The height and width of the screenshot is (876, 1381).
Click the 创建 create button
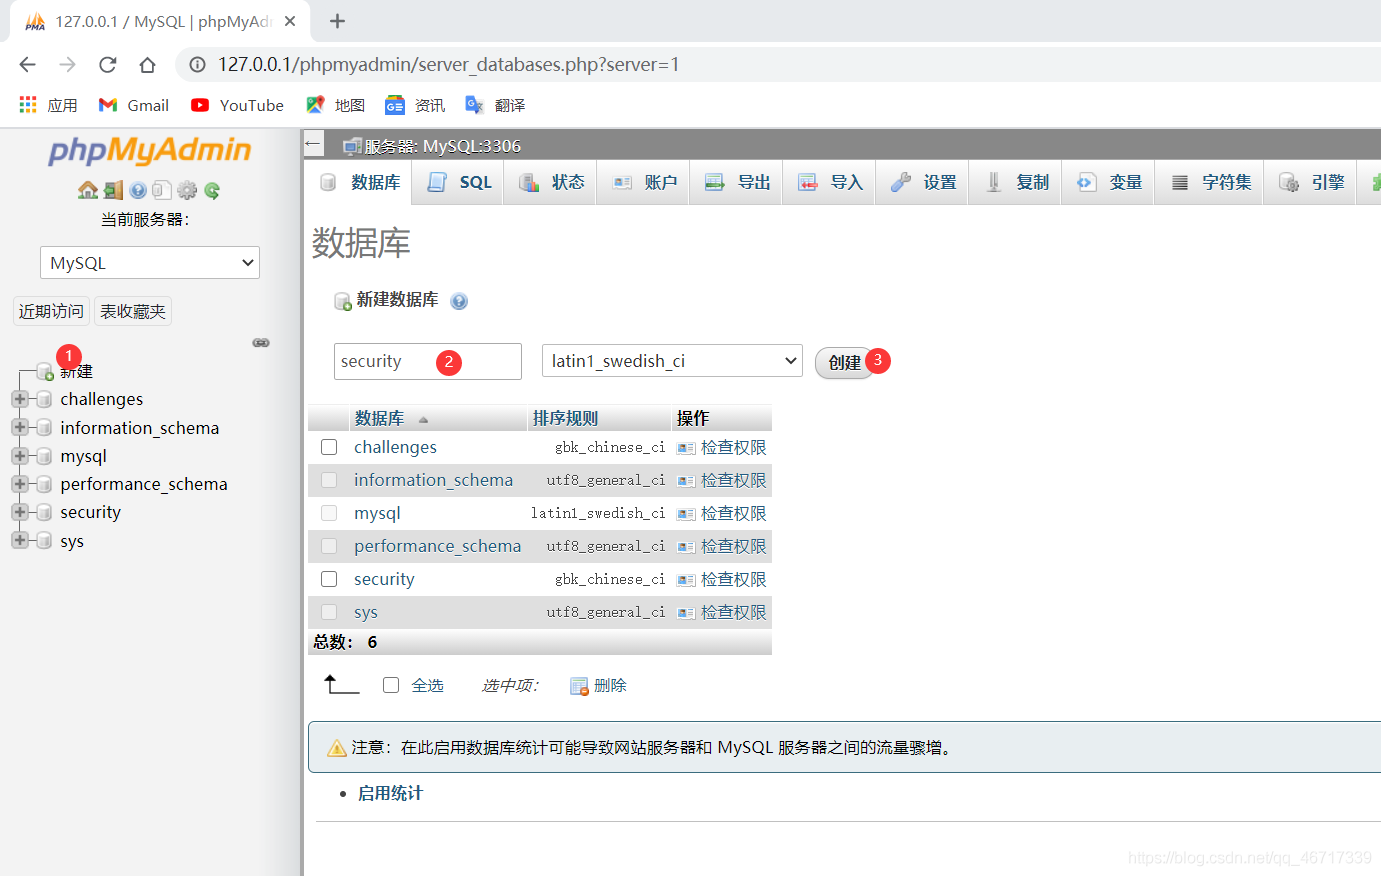[x=844, y=362]
